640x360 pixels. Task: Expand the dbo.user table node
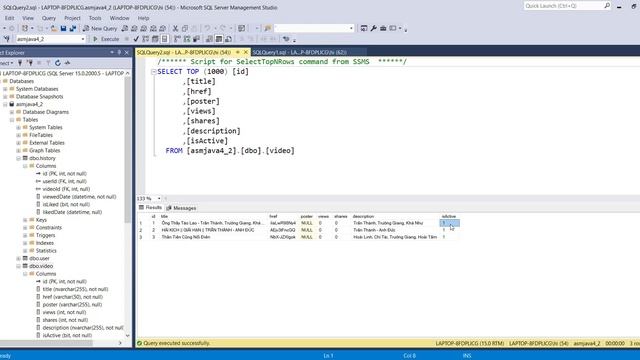pos(18,258)
